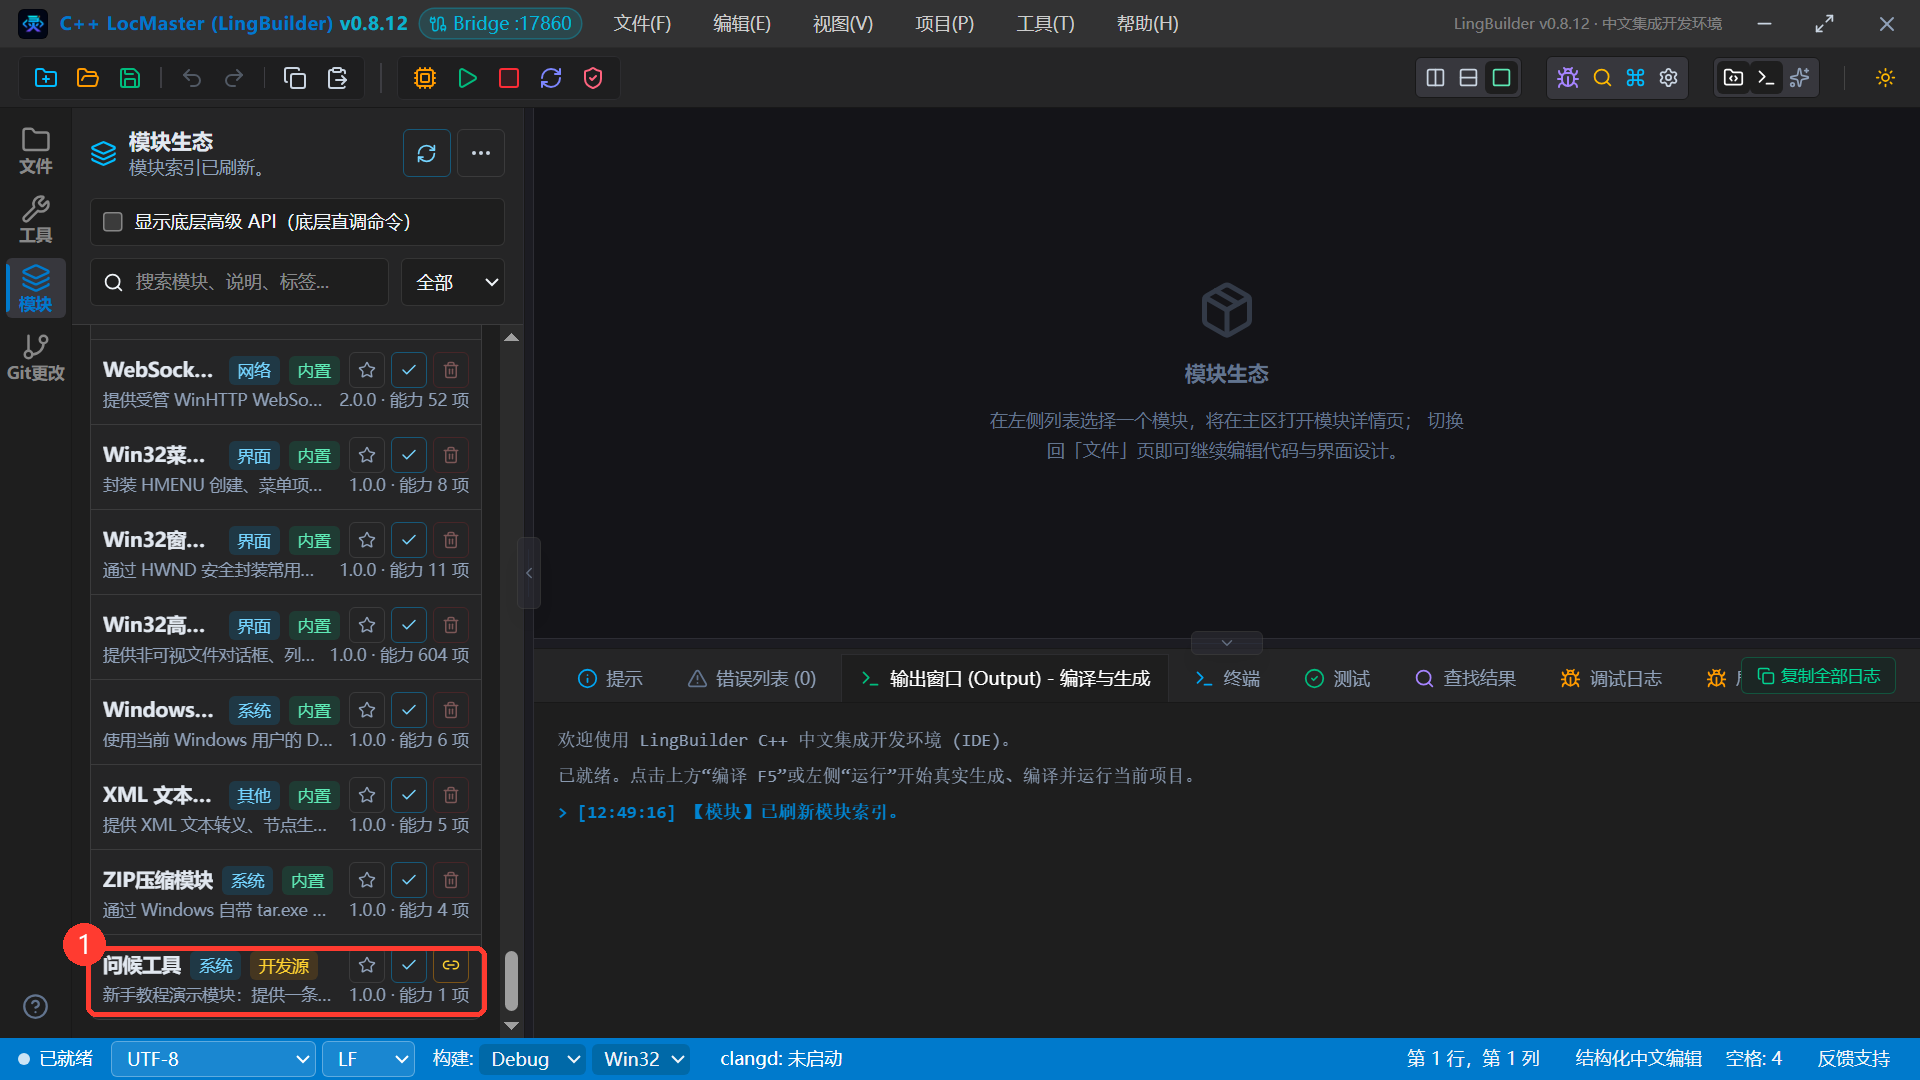Screen dimensions: 1920x1080
Task: Refresh the module index button
Action: pos(427,153)
